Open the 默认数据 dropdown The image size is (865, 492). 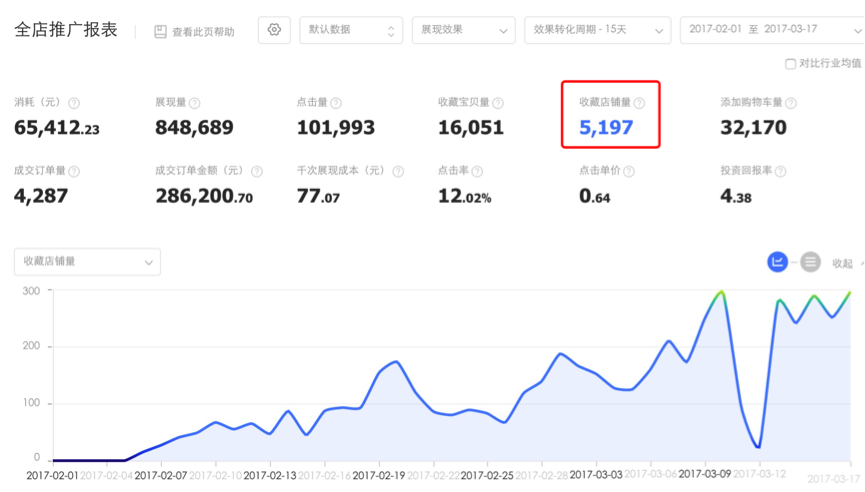[351, 30]
